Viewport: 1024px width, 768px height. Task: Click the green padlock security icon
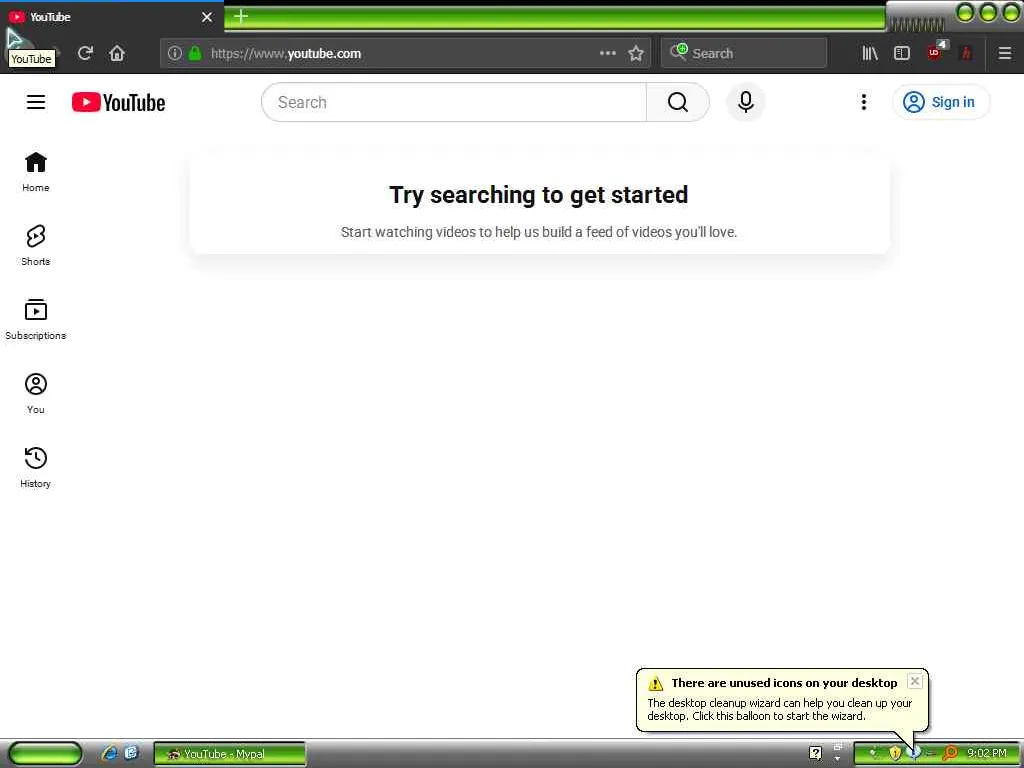click(195, 53)
